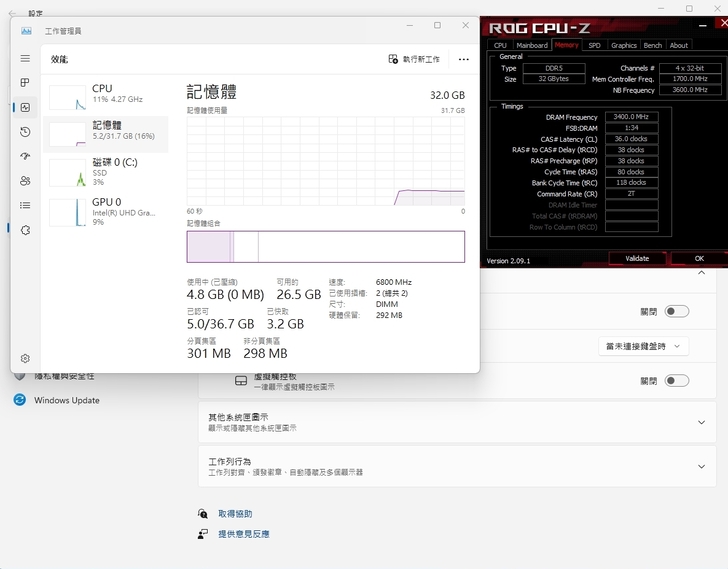The image size is (728, 569).
Task: Open the Get help link
Action: [x=235, y=514]
